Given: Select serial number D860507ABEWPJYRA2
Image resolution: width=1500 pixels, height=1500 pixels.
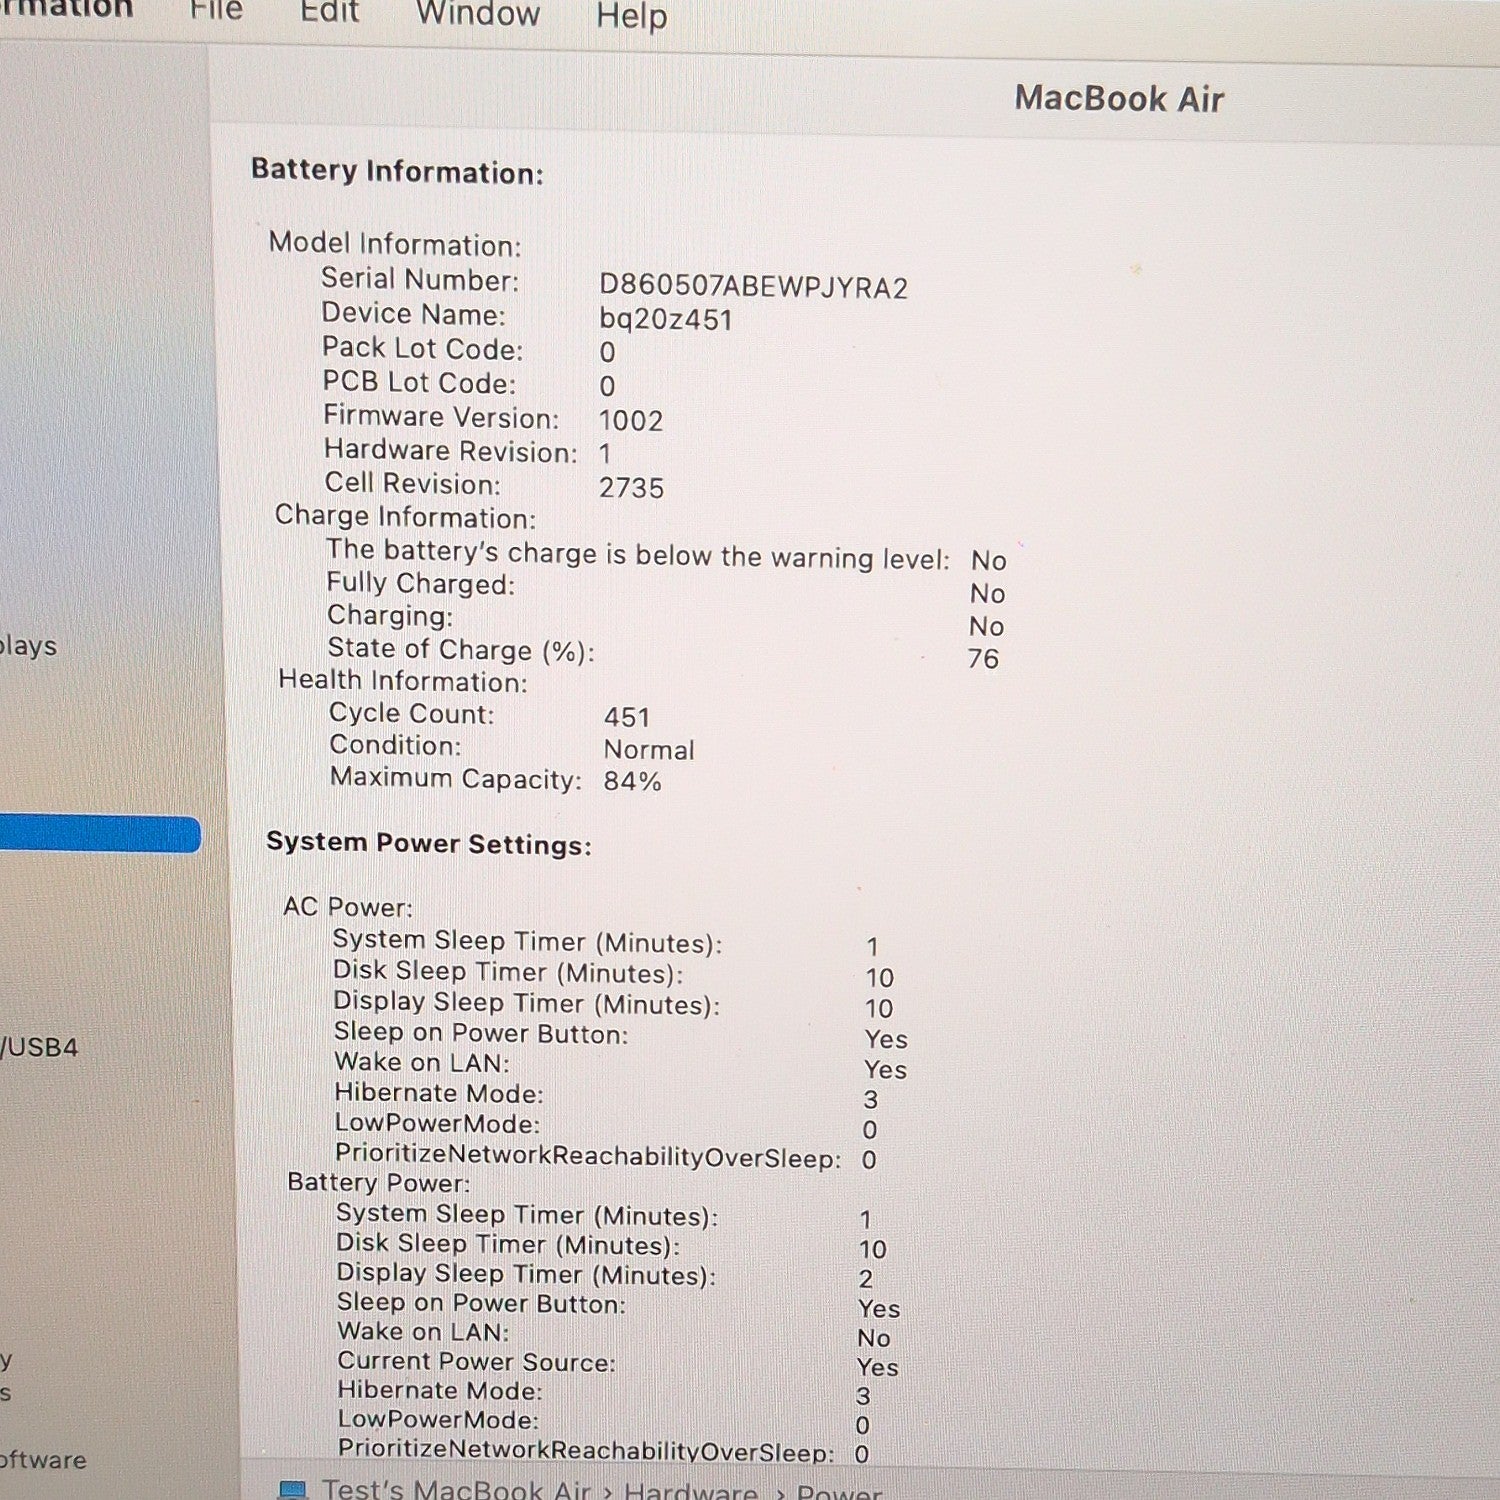Looking at the screenshot, I should 753,287.
